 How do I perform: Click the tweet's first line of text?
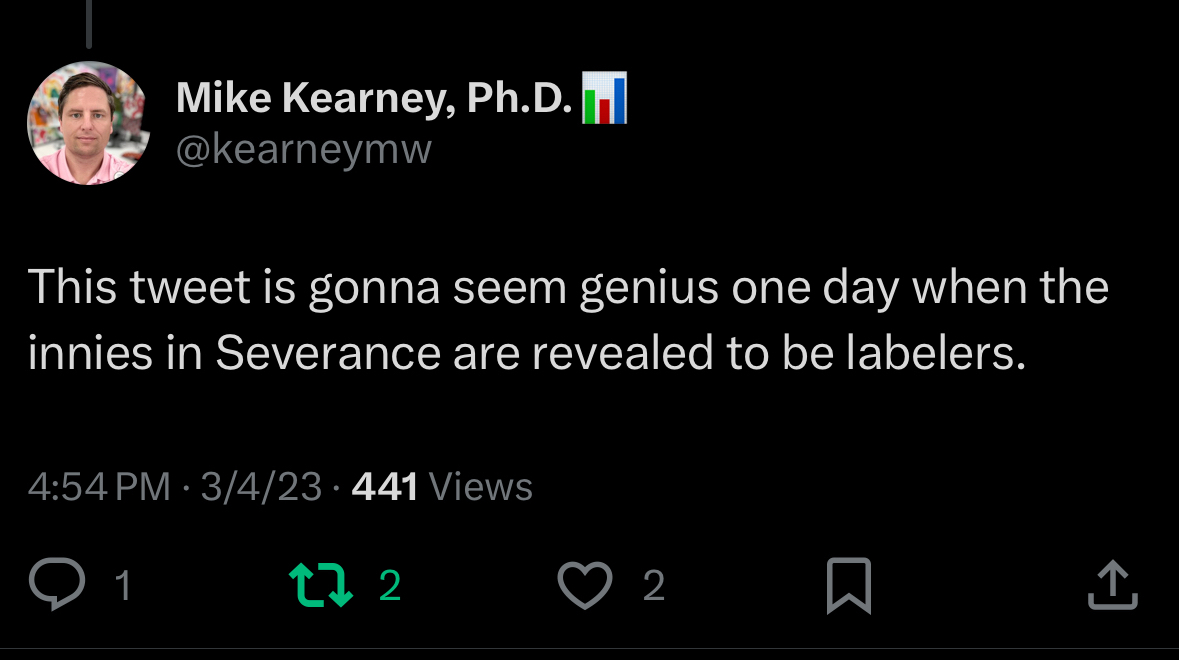[x=568, y=288]
